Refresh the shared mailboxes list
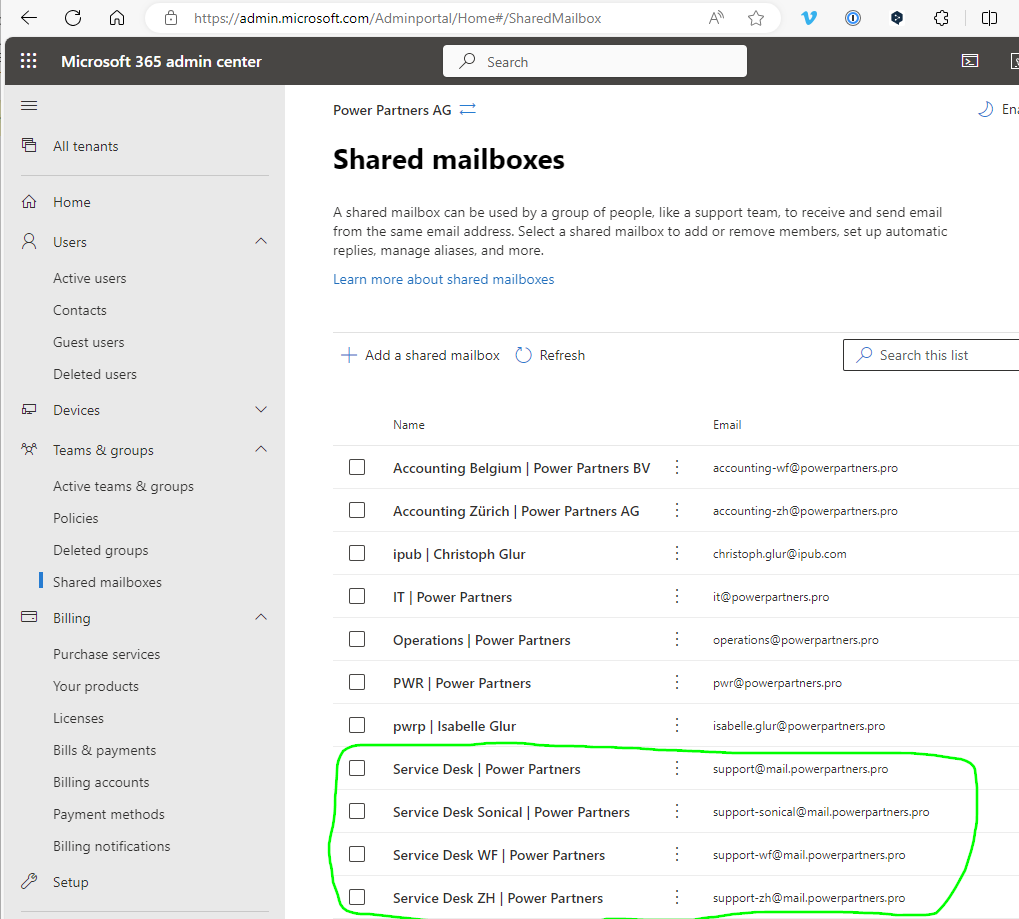The width and height of the screenshot is (1019, 919). [550, 355]
